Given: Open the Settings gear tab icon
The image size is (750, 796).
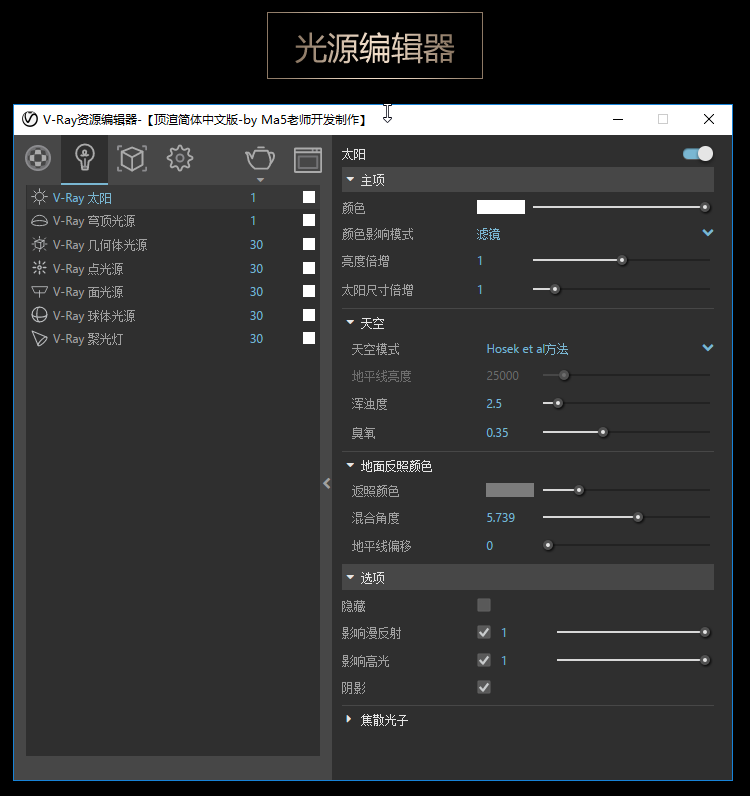Looking at the screenshot, I should tap(180, 158).
